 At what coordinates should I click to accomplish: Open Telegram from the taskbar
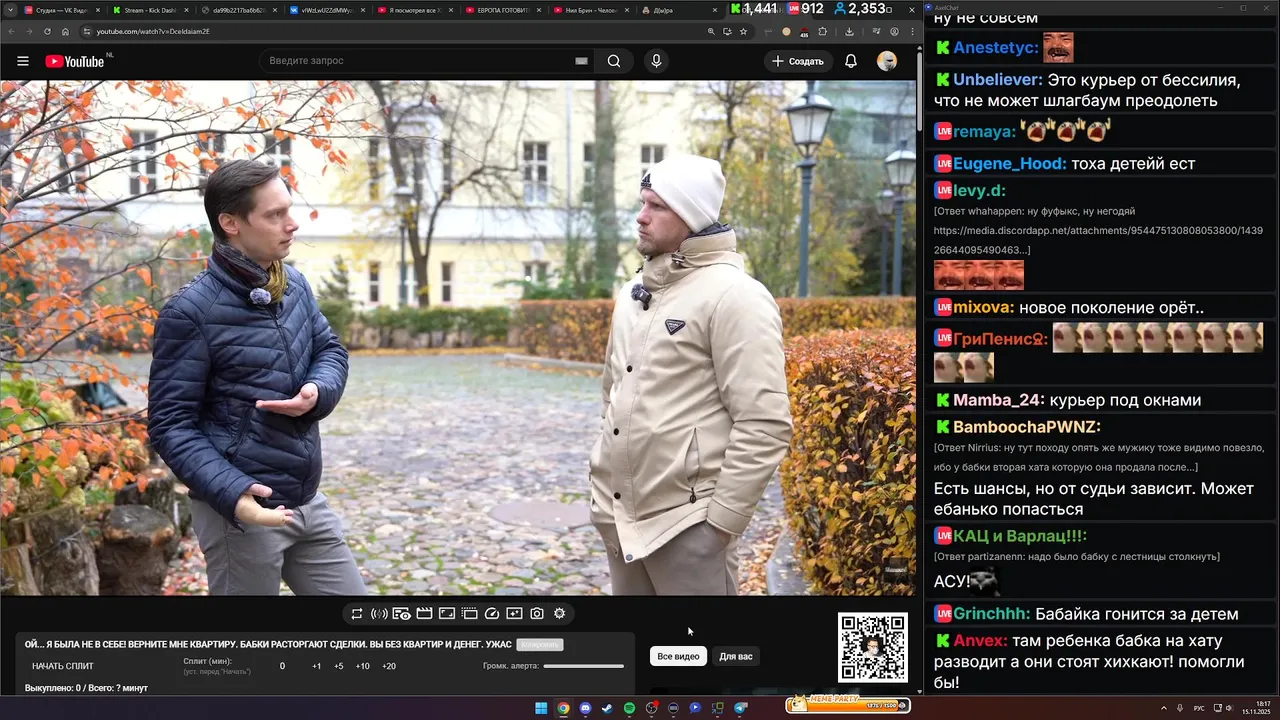click(x=741, y=708)
